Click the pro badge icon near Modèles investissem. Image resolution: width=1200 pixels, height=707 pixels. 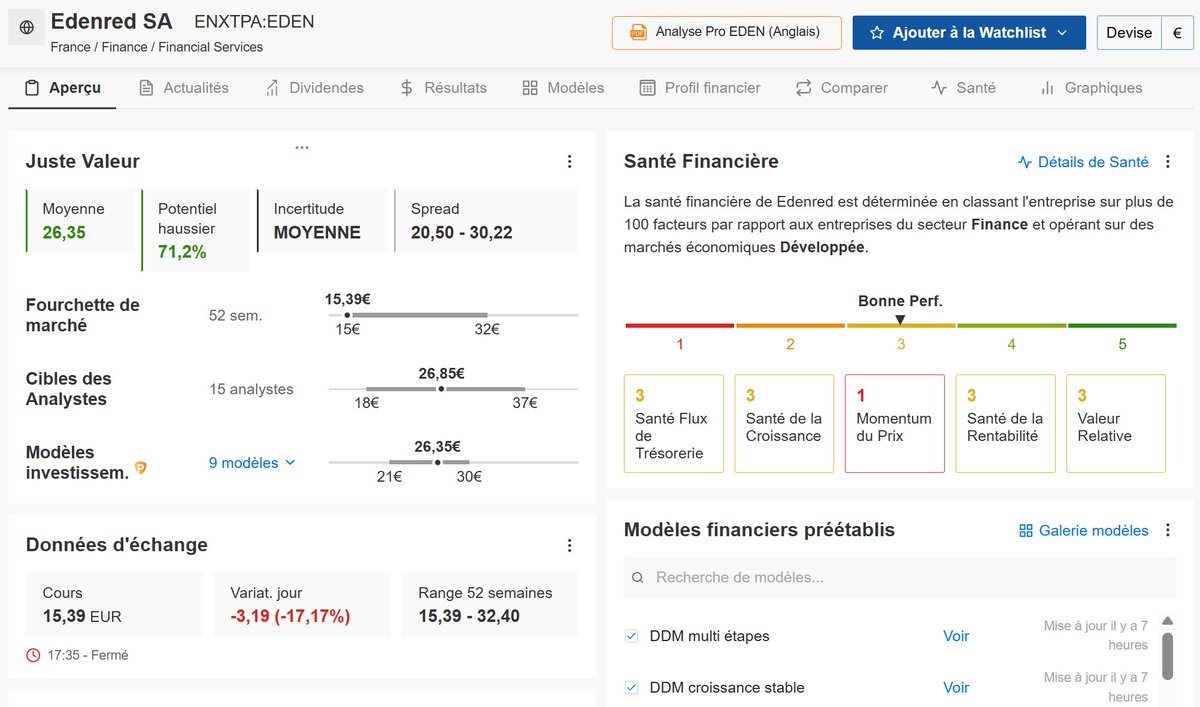[x=141, y=466]
